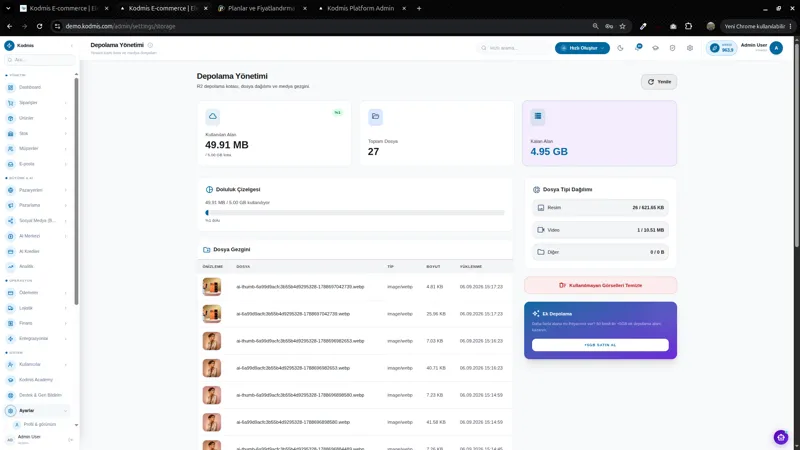Open the floating help chat button
The width and height of the screenshot is (800, 450).
click(781, 437)
